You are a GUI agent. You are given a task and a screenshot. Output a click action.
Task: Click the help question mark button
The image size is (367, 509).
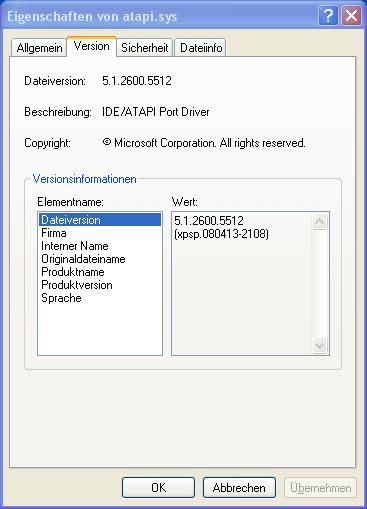tap(328, 16)
